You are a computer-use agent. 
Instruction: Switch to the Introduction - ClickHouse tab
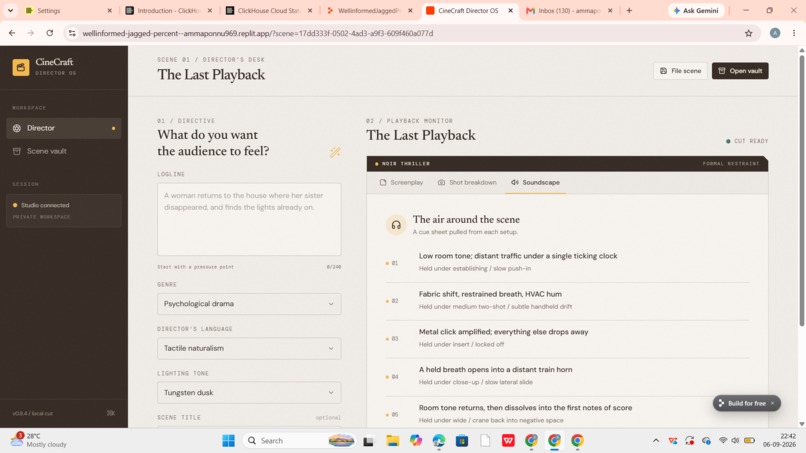pos(169,10)
